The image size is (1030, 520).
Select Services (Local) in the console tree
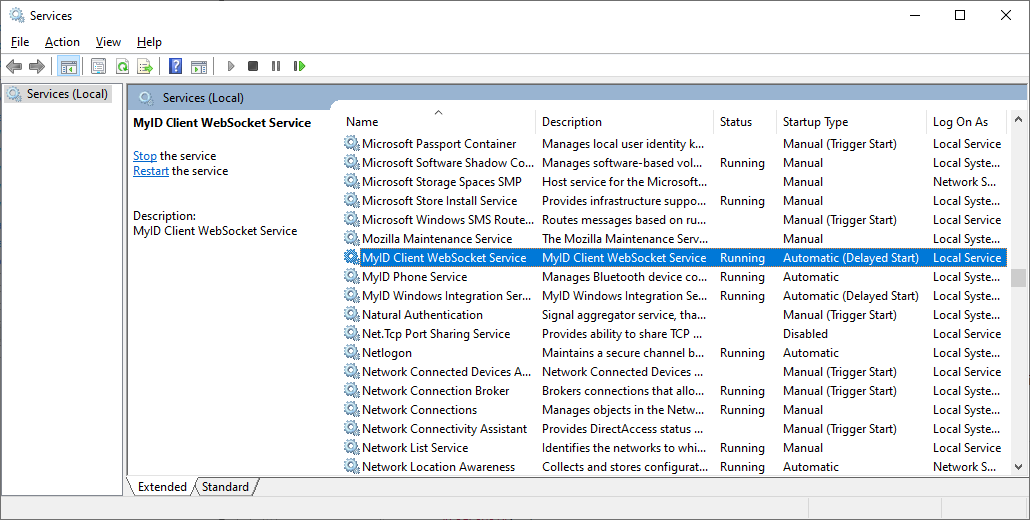[66, 94]
